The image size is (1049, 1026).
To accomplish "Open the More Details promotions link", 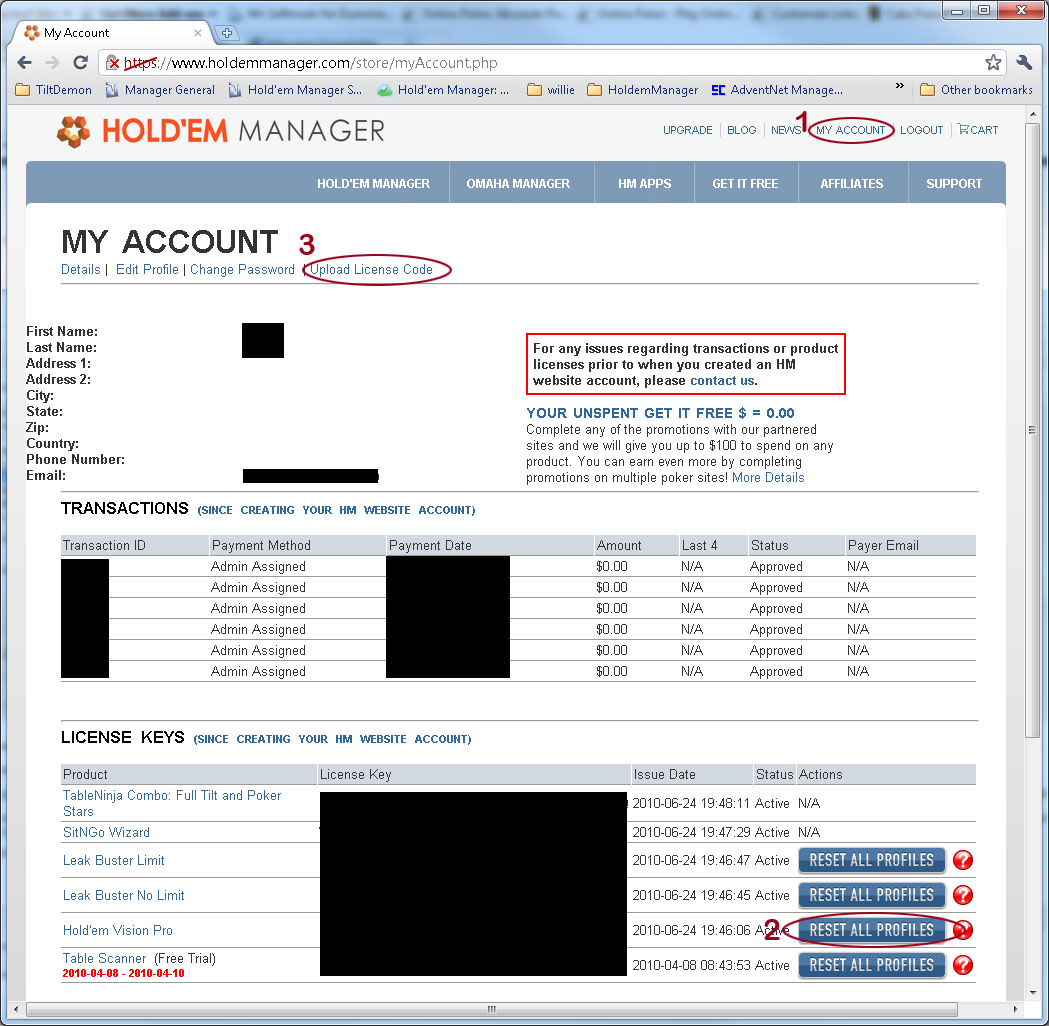I will tap(768, 478).
